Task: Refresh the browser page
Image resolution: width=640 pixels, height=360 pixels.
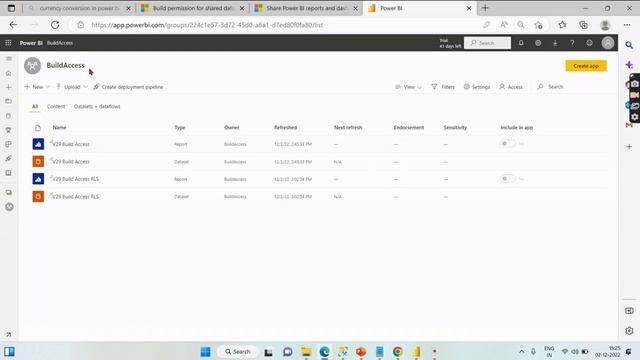Action: 55,25
